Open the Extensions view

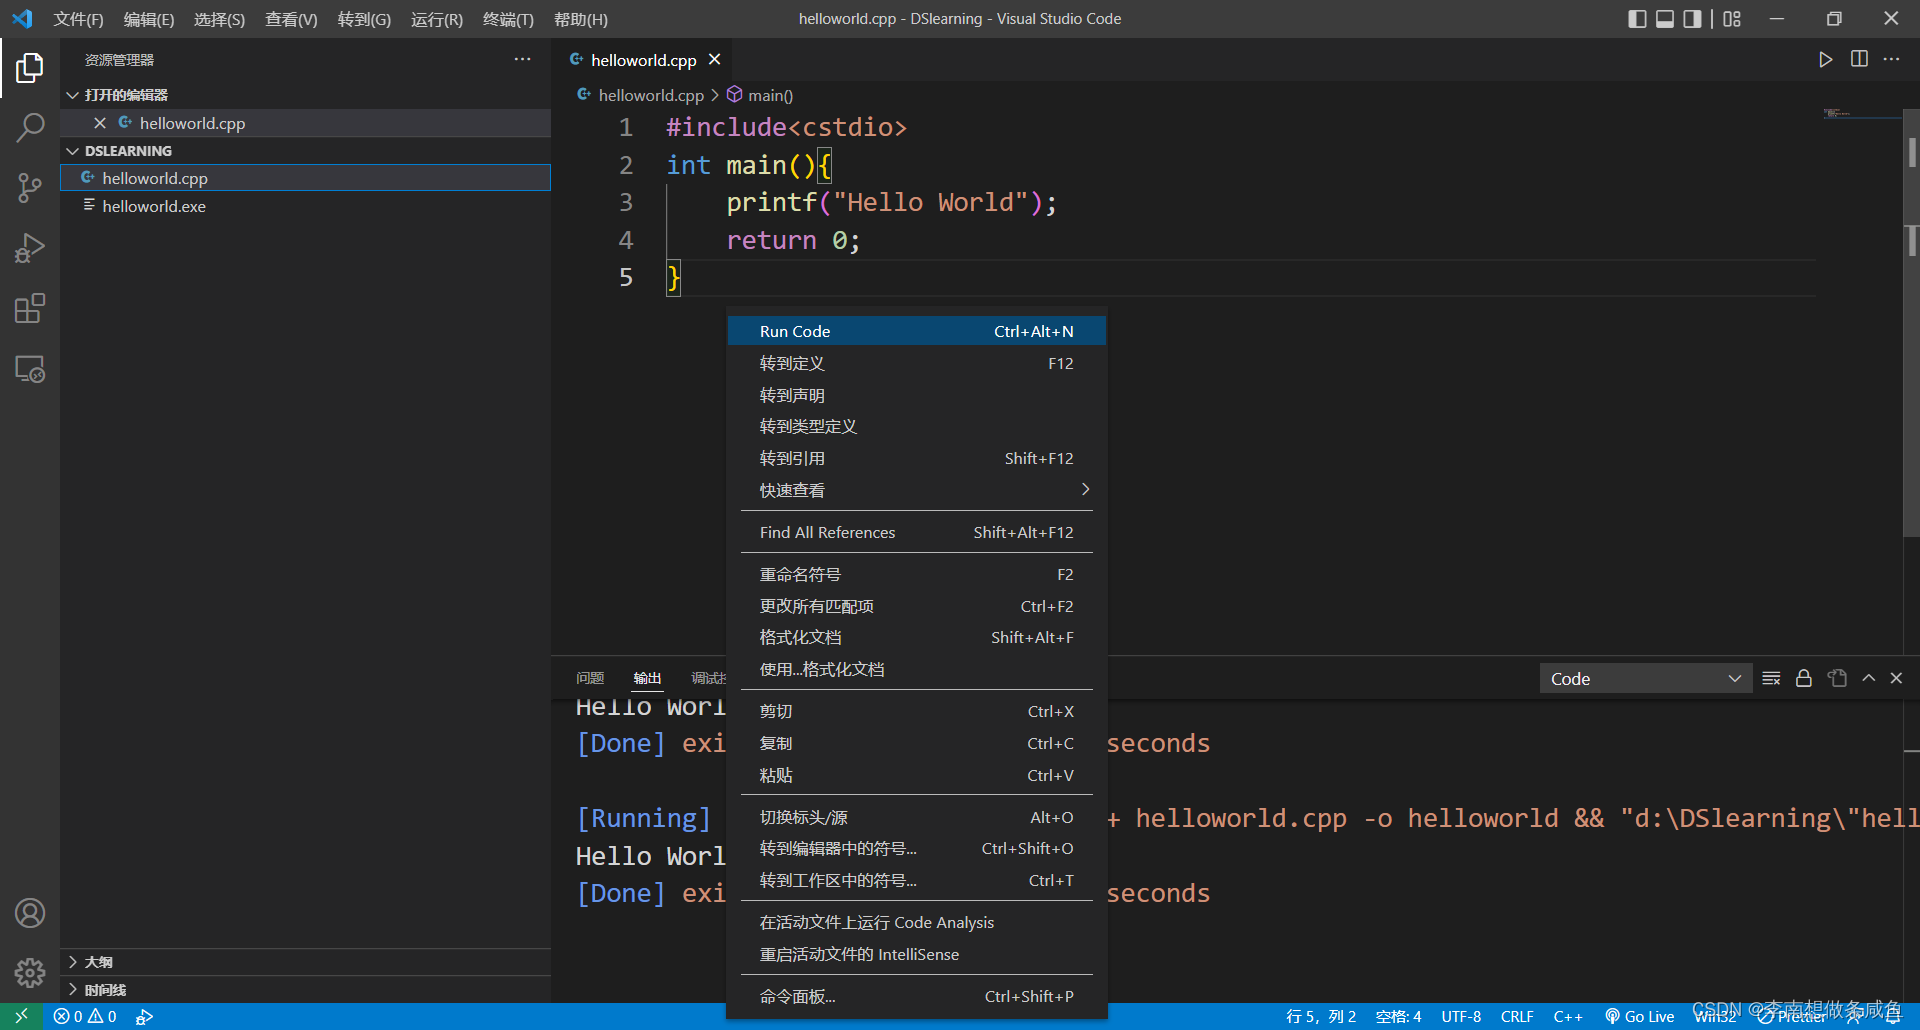click(x=30, y=308)
